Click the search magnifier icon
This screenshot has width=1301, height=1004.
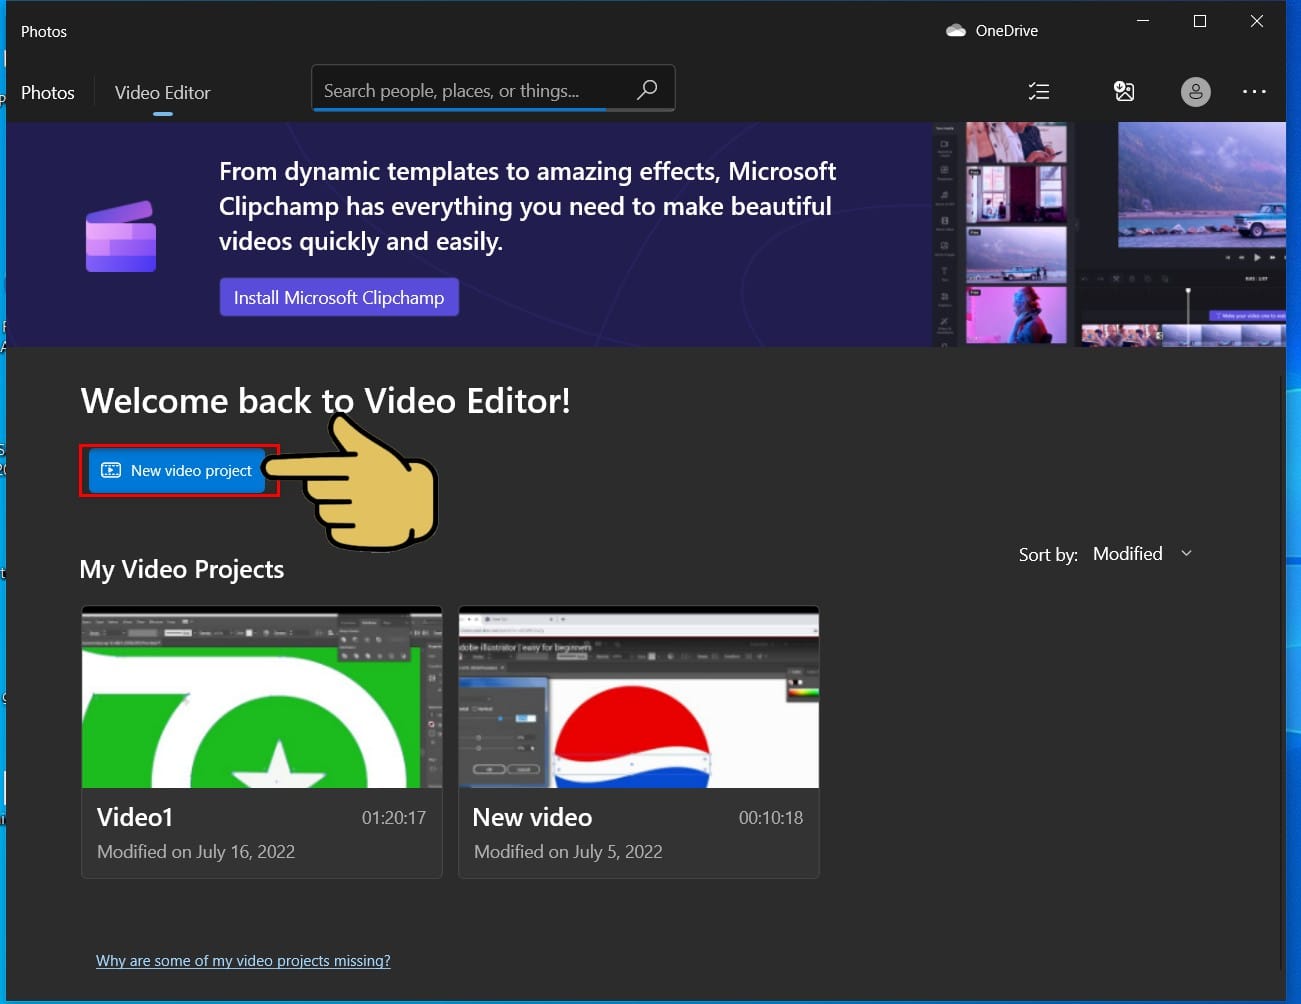click(647, 90)
